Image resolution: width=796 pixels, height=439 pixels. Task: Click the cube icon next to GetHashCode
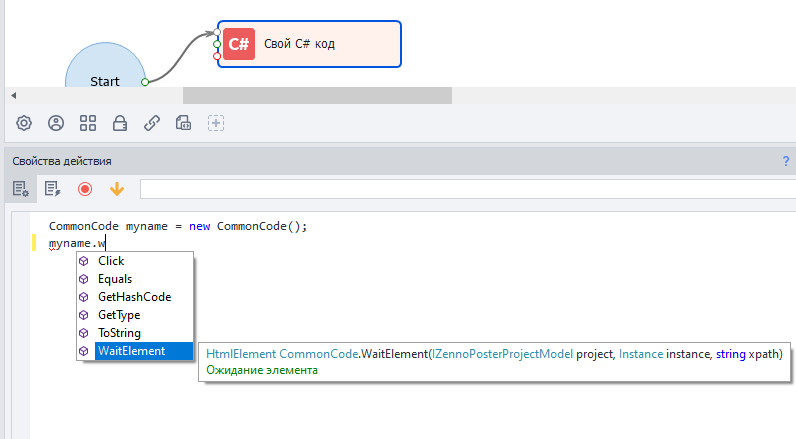84,297
